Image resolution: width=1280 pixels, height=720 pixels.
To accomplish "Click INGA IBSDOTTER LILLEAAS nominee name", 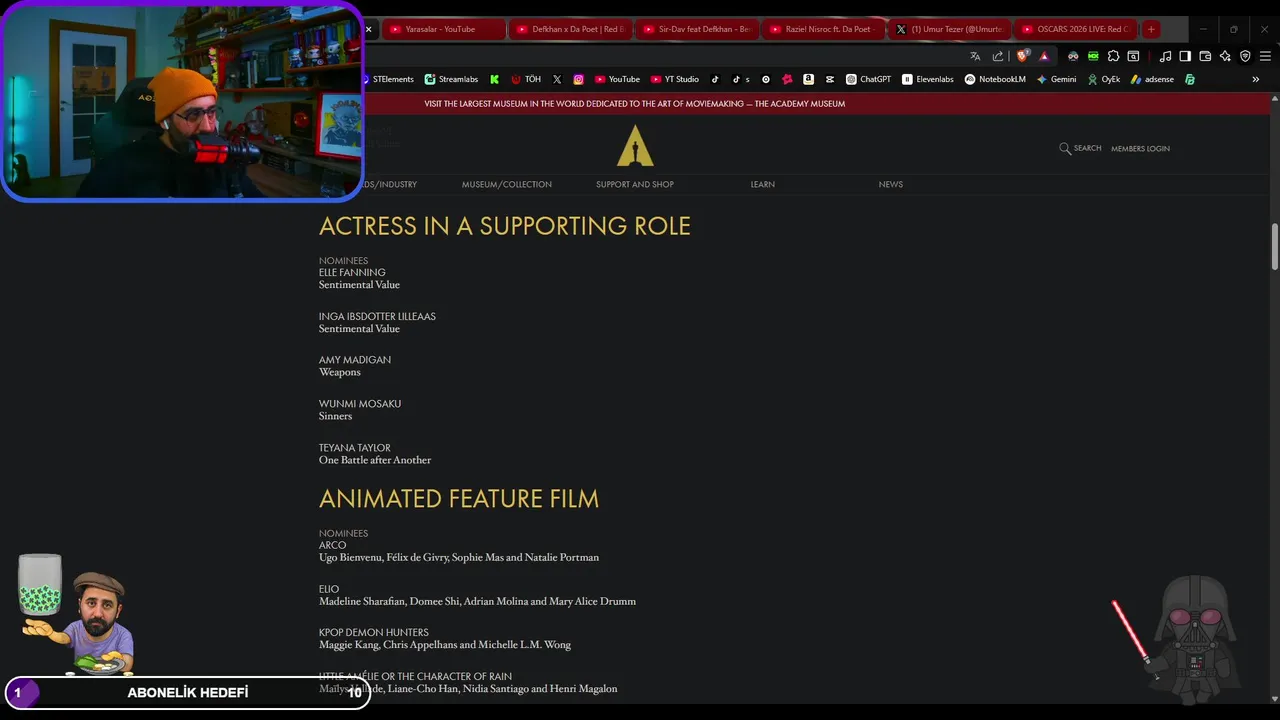I will coord(377,316).
